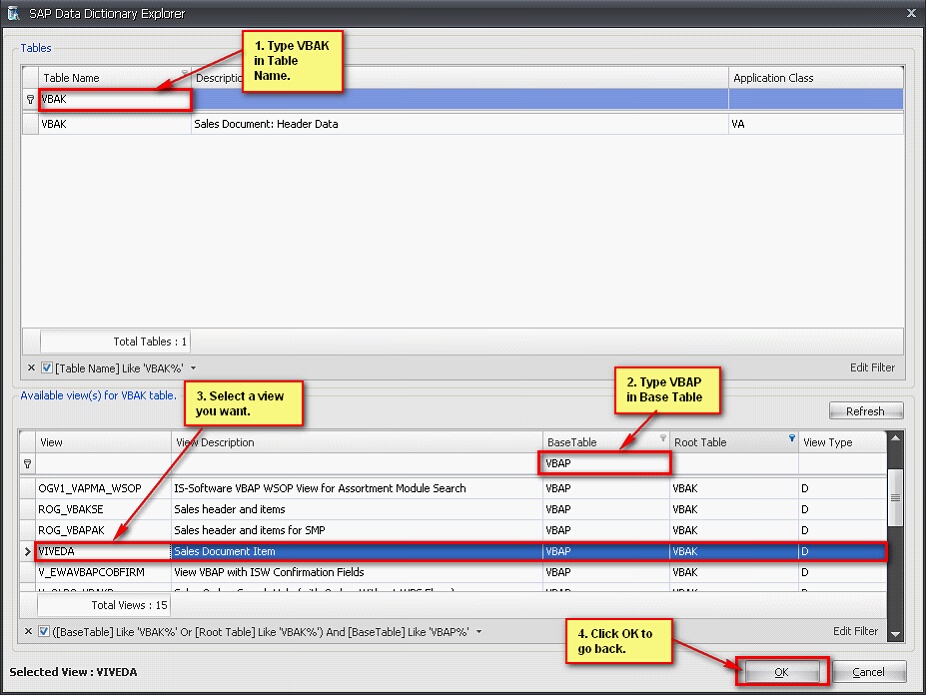
Task: Sort by the BaseTable column header
Action: [605, 442]
